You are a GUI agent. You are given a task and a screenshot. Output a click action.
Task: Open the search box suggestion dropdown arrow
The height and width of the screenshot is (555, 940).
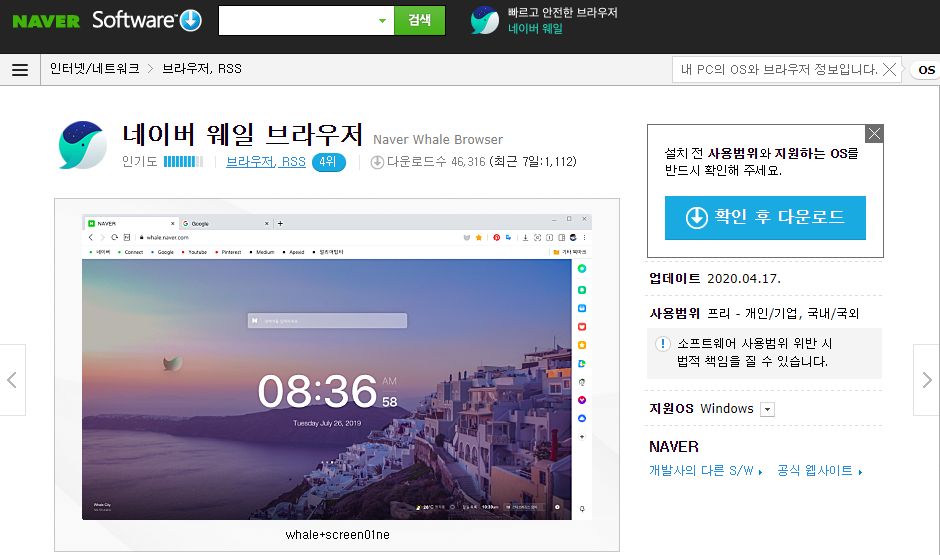382,21
